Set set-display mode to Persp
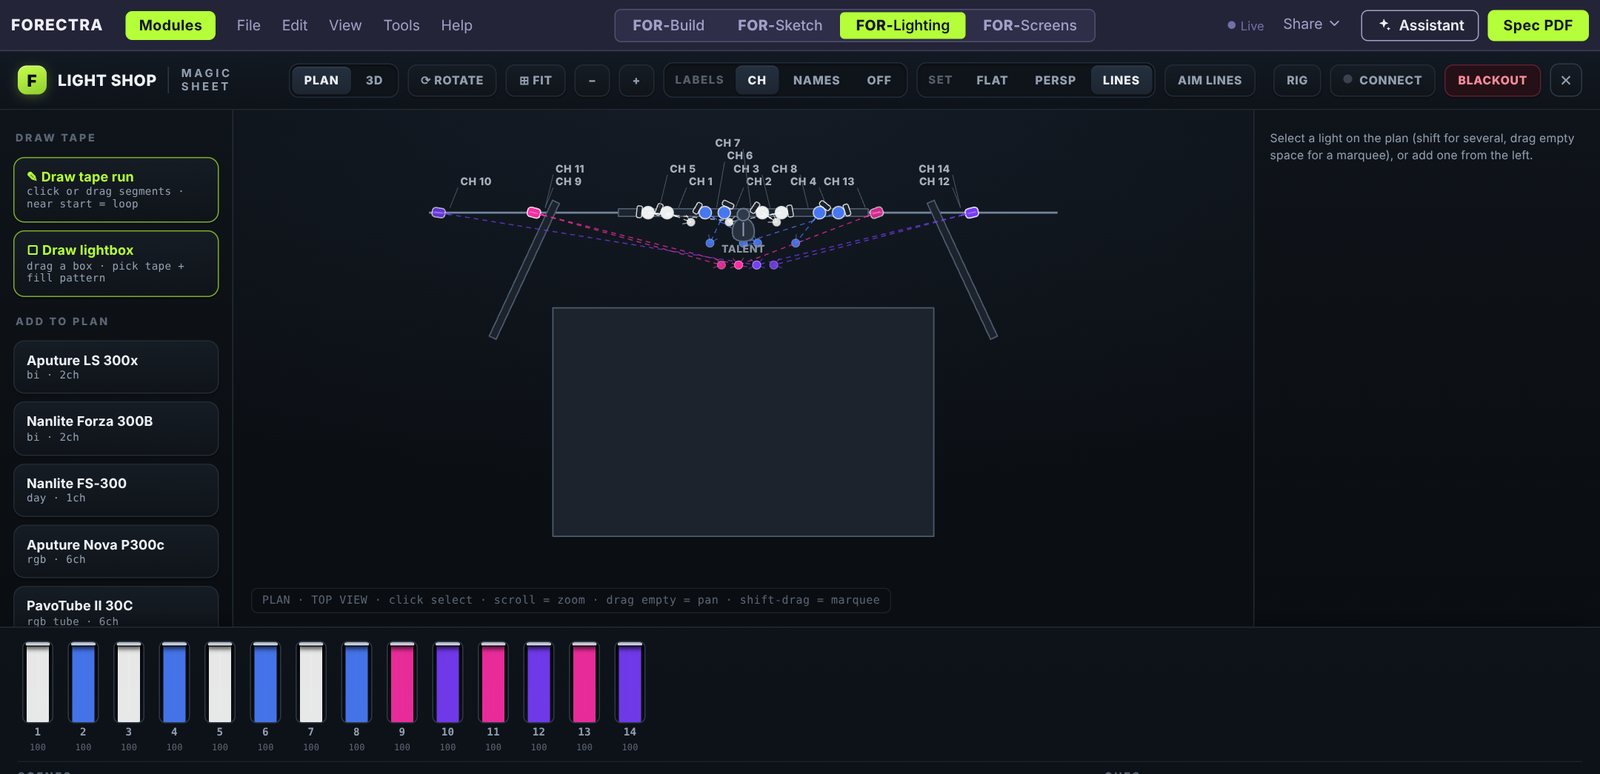 [1055, 80]
